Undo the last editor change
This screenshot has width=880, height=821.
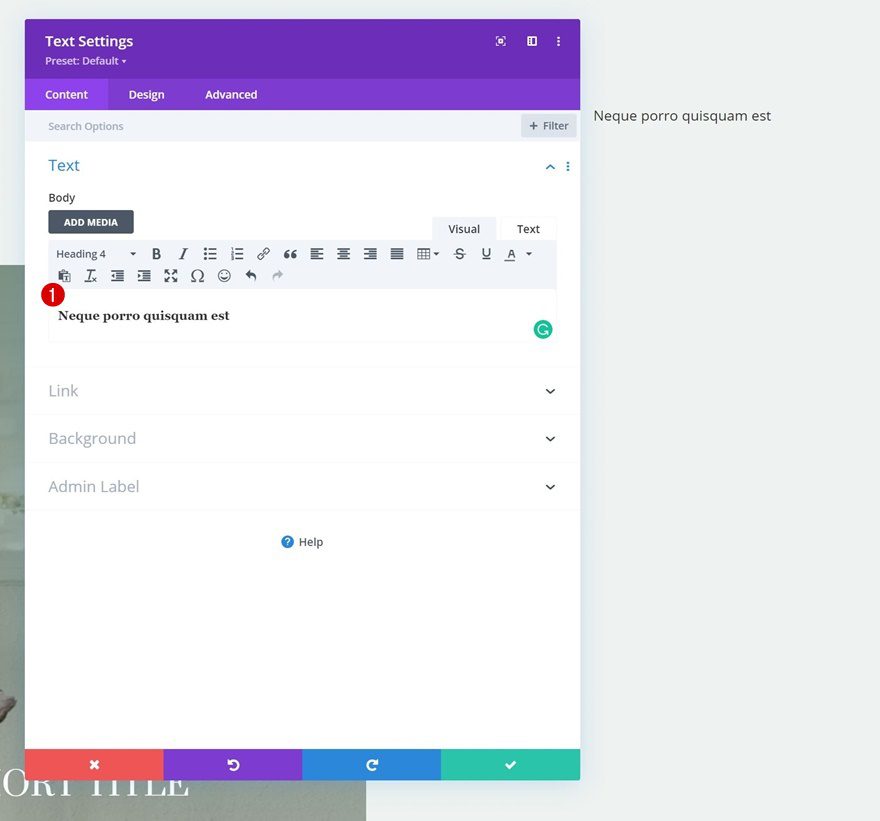click(251, 275)
